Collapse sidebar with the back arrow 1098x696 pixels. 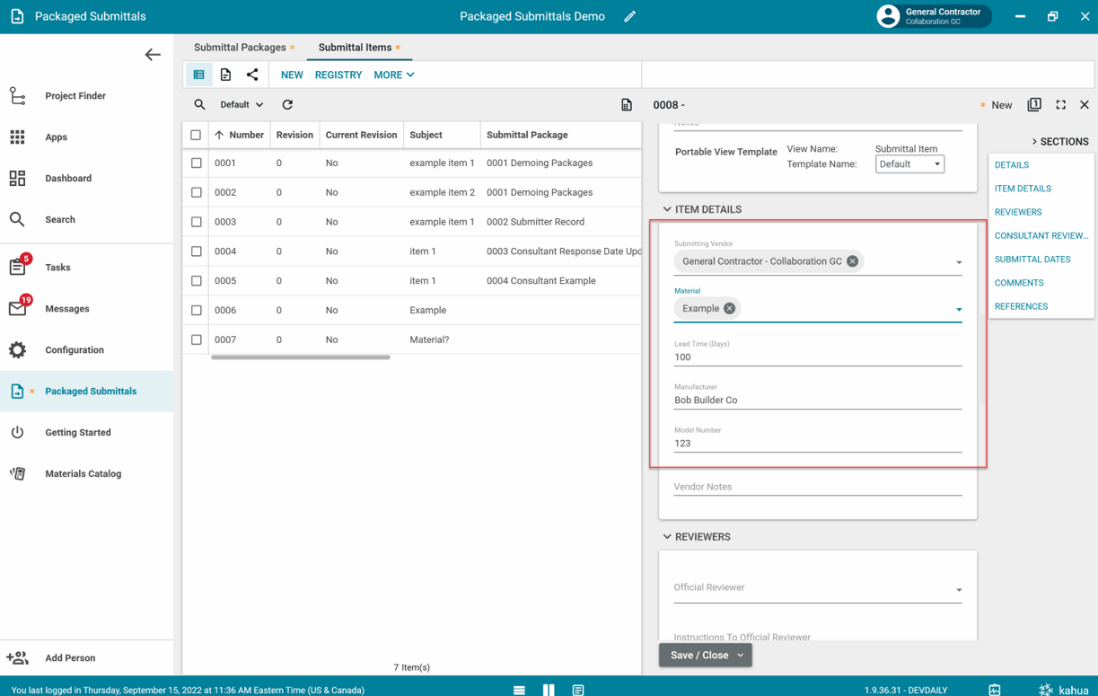click(x=152, y=55)
